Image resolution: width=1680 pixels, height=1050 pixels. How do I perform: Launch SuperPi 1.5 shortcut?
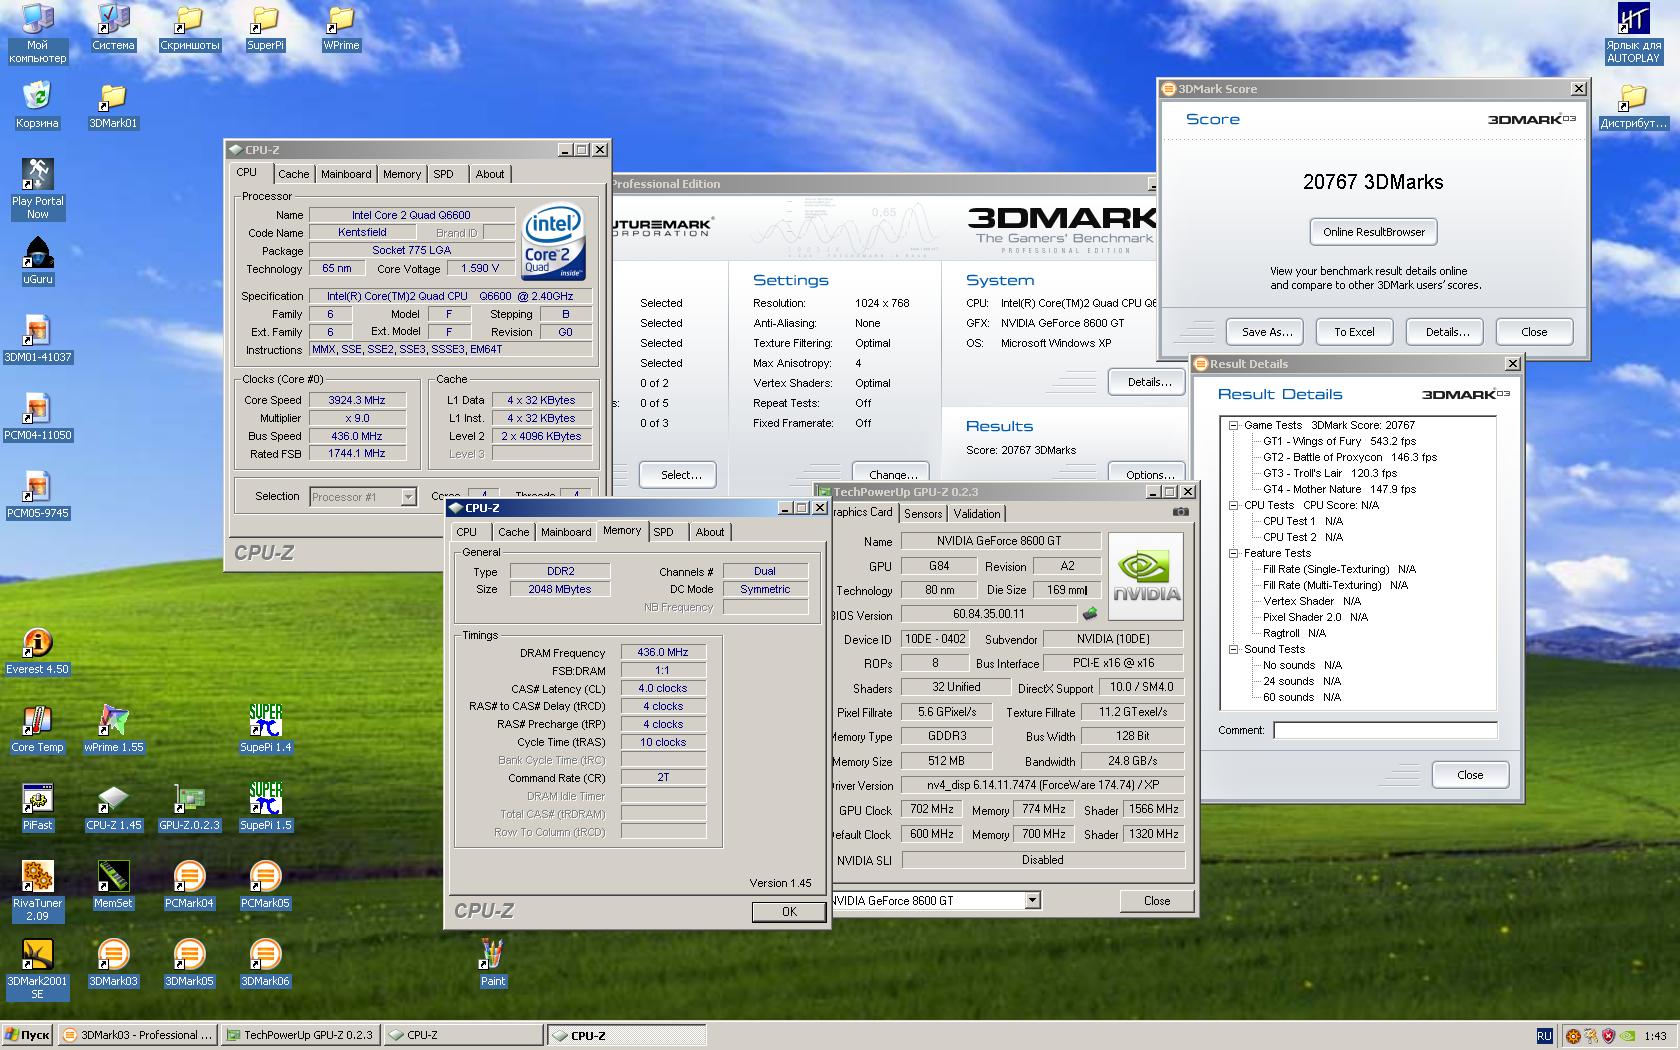click(265, 807)
